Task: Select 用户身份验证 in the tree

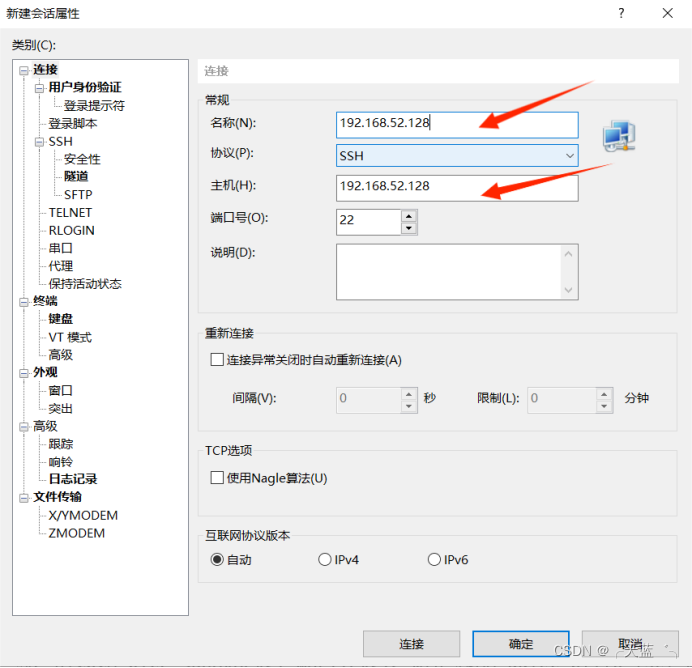Action: pos(85,87)
